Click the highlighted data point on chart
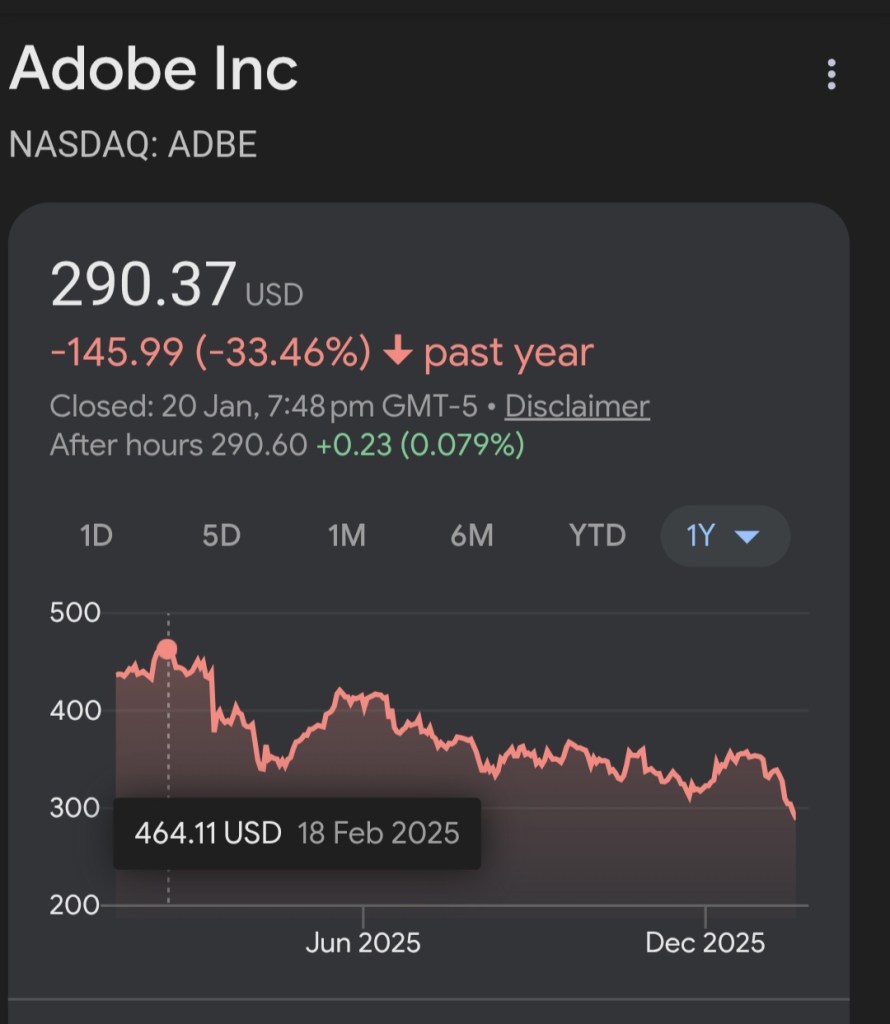 coord(167,649)
